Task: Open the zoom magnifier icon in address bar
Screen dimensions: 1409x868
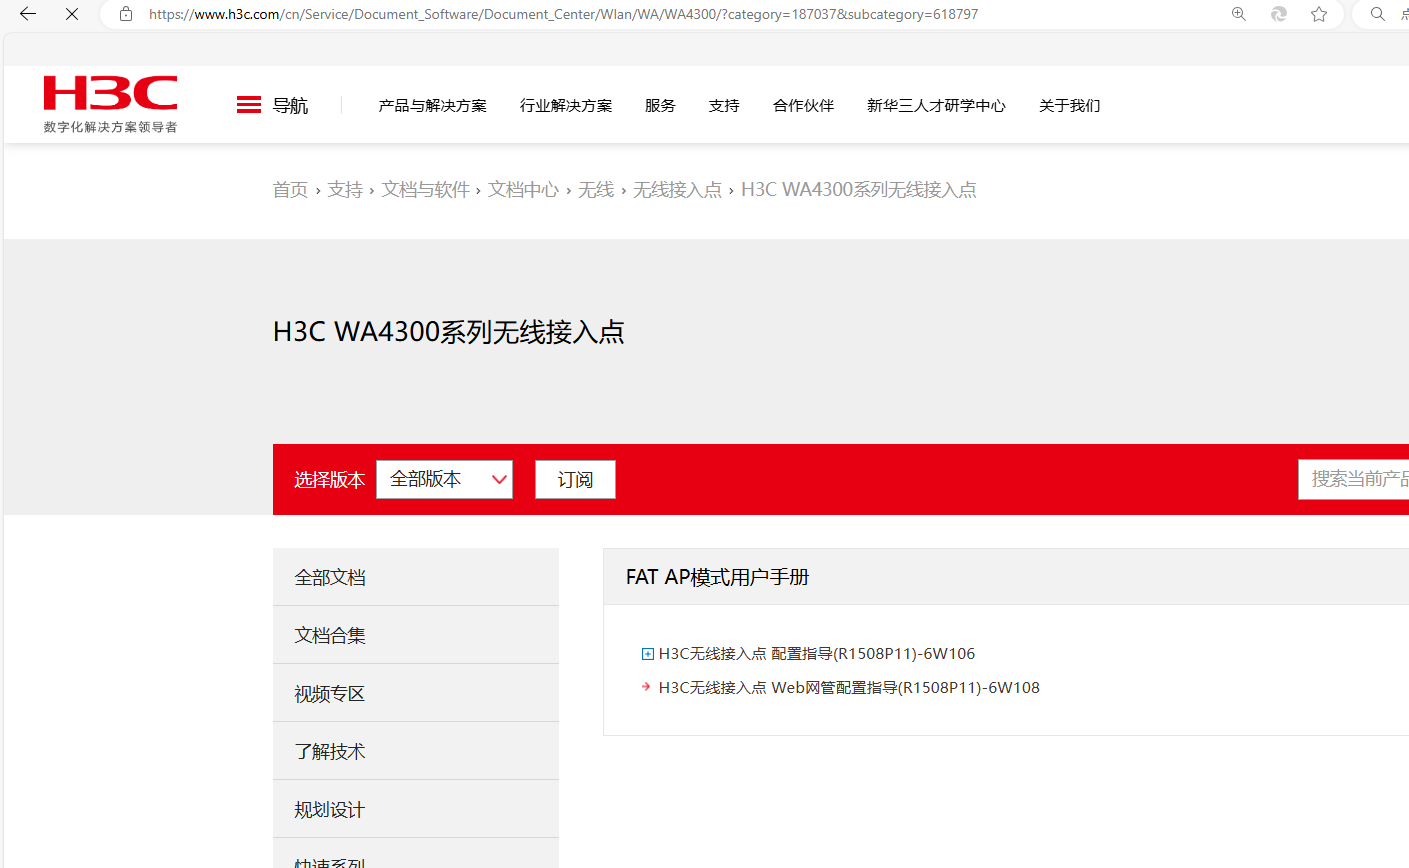Action: pyautogui.click(x=1239, y=14)
